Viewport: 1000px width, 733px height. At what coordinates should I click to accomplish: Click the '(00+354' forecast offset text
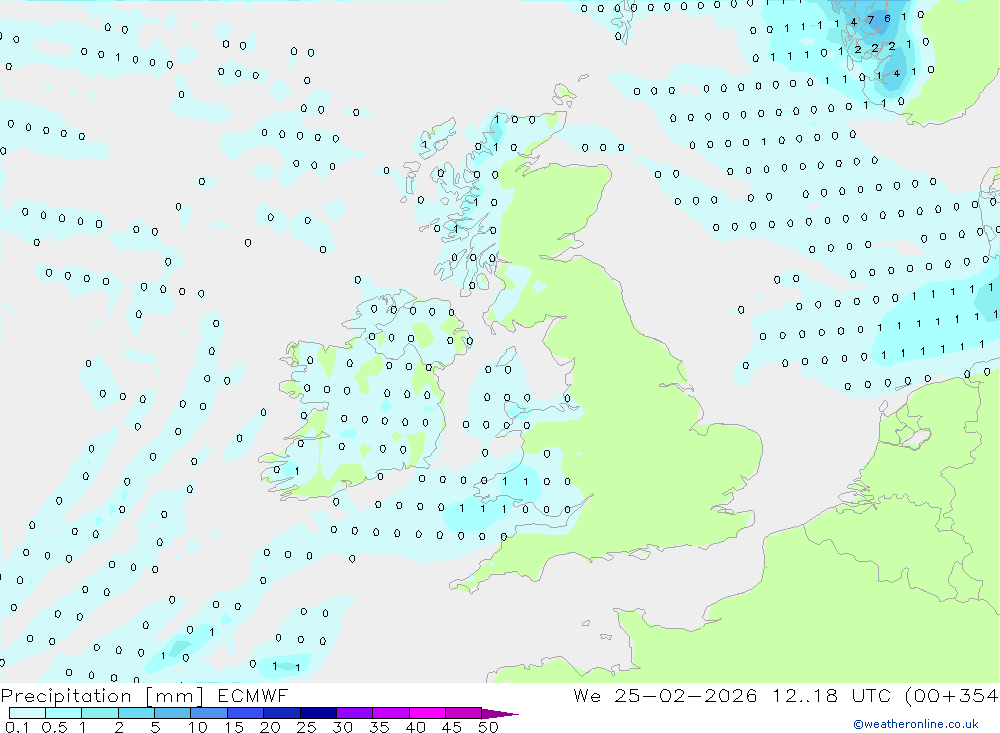tap(952, 696)
